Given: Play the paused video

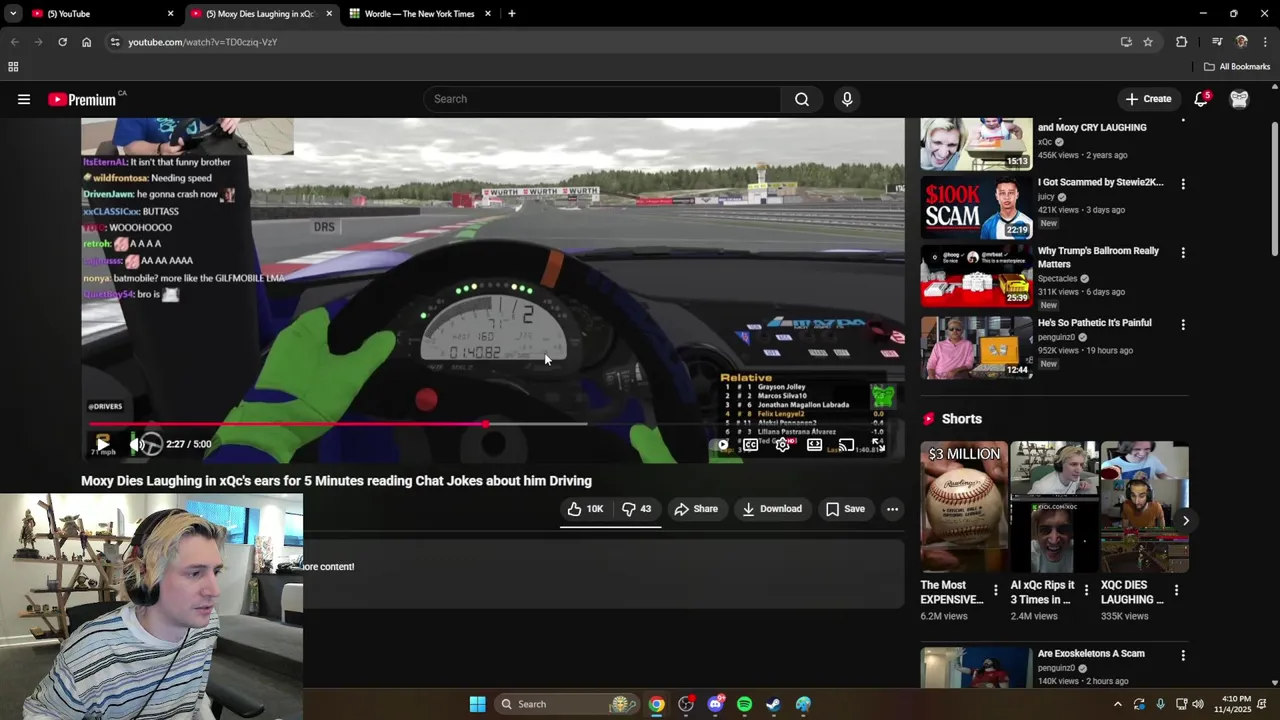Looking at the screenshot, I should tap(102, 444).
